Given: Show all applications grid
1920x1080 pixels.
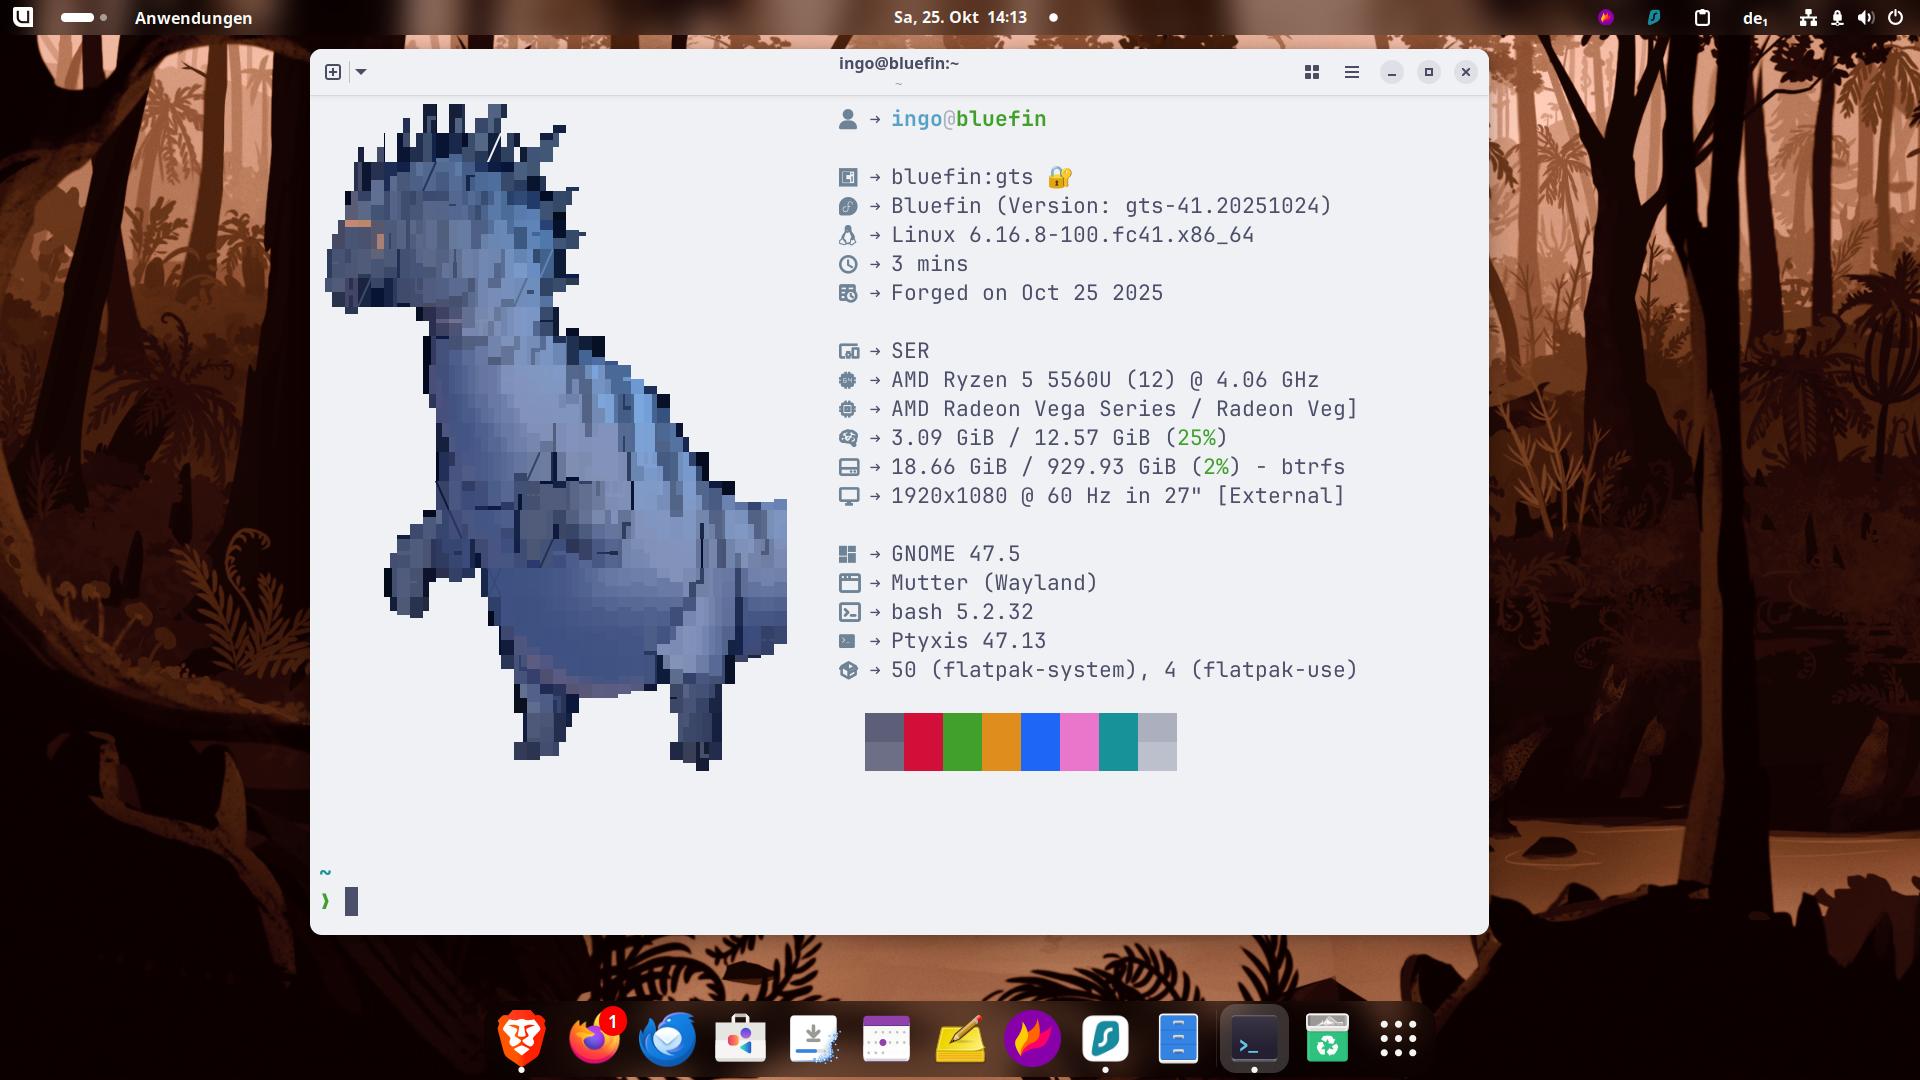Looking at the screenshot, I should [1398, 1038].
